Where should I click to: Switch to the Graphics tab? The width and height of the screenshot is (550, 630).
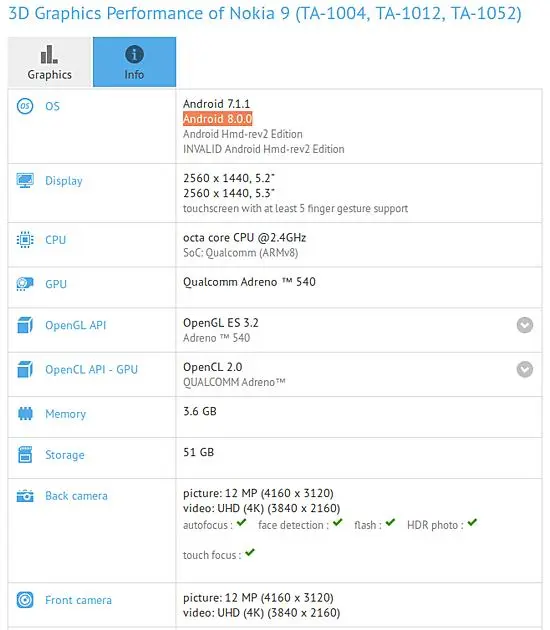pos(50,62)
